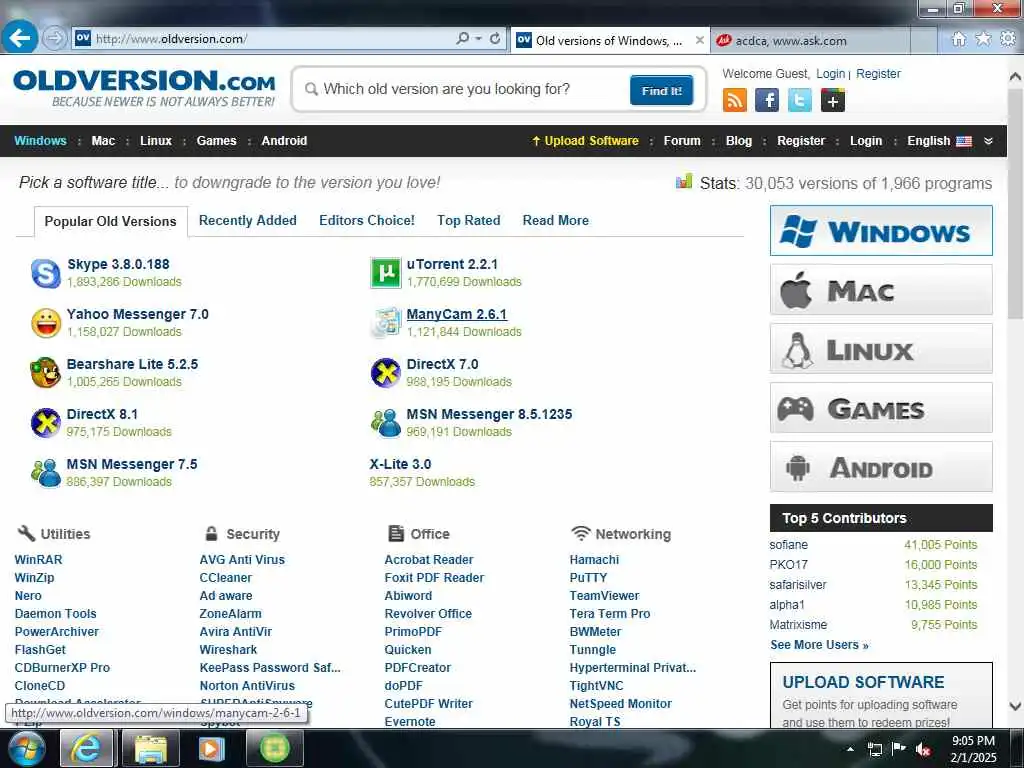Click the orange RSS feed icon
1024x768 pixels.
[x=735, y=101]
